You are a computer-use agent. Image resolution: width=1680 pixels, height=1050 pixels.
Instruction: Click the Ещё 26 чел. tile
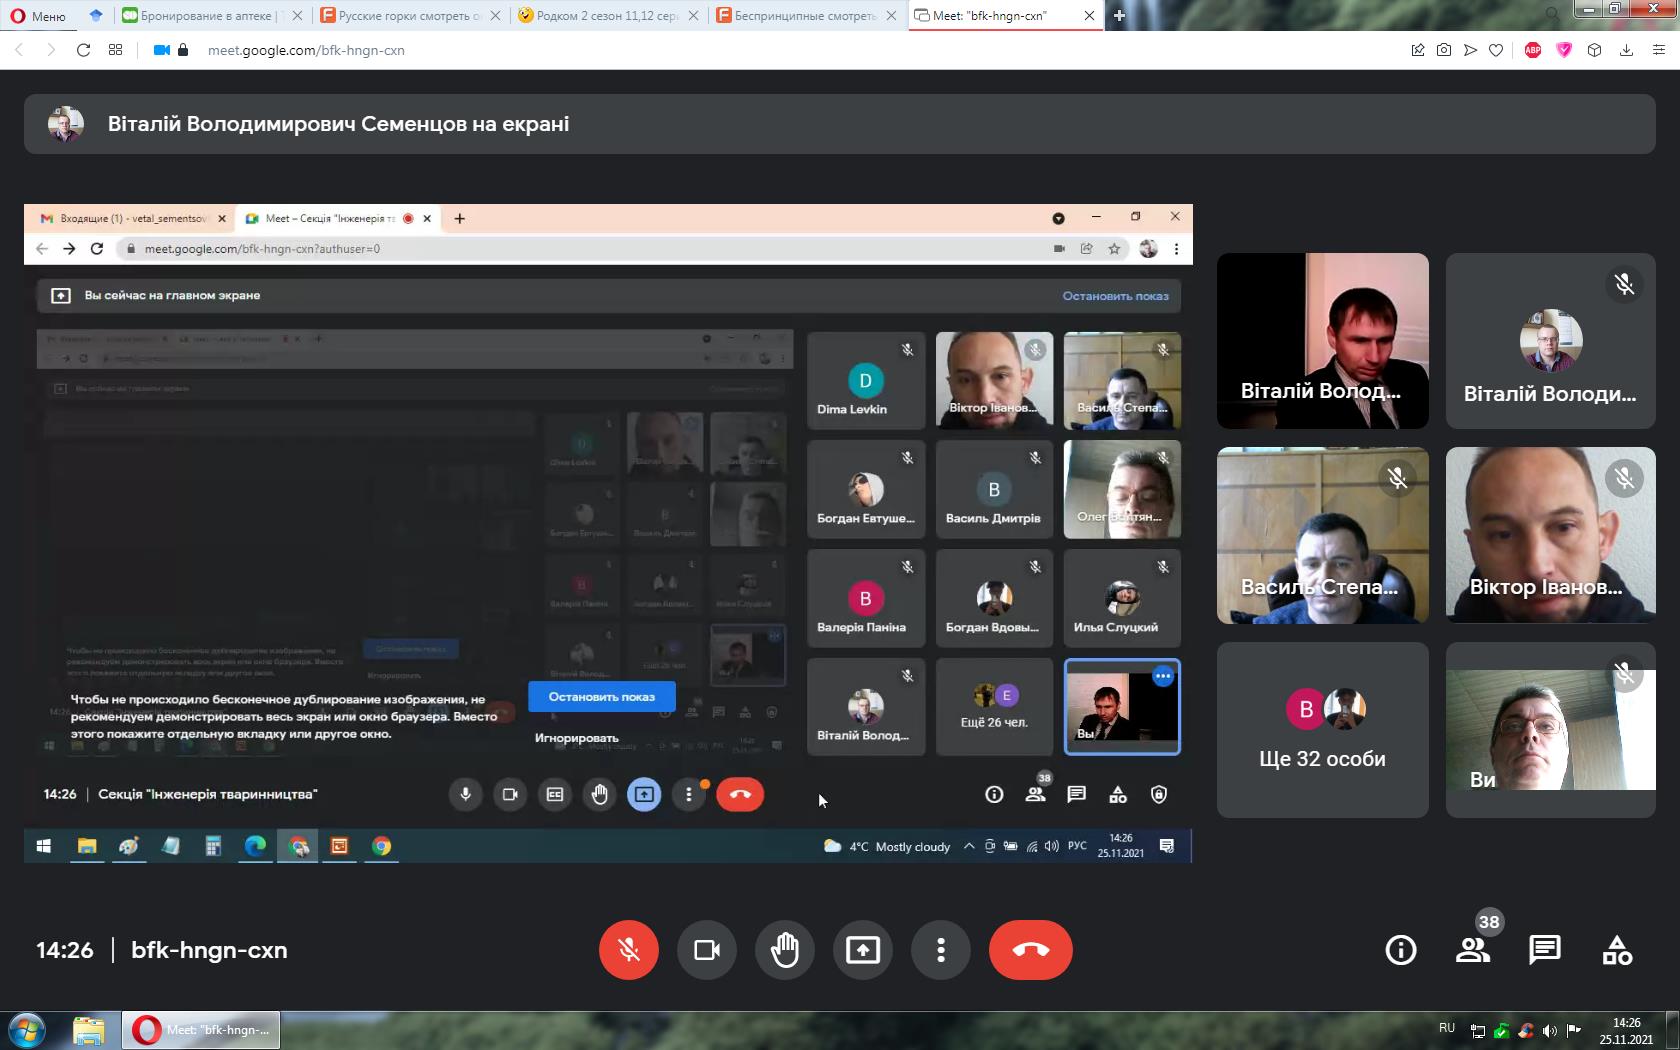click(x=994, y=706)
